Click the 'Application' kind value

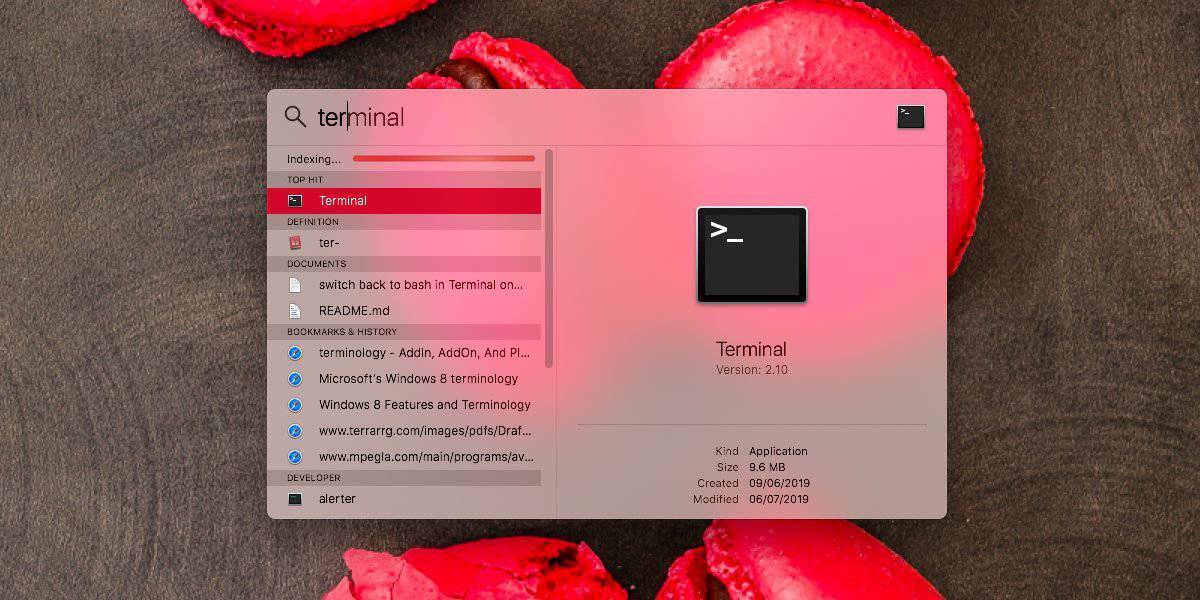click(778, 451)
